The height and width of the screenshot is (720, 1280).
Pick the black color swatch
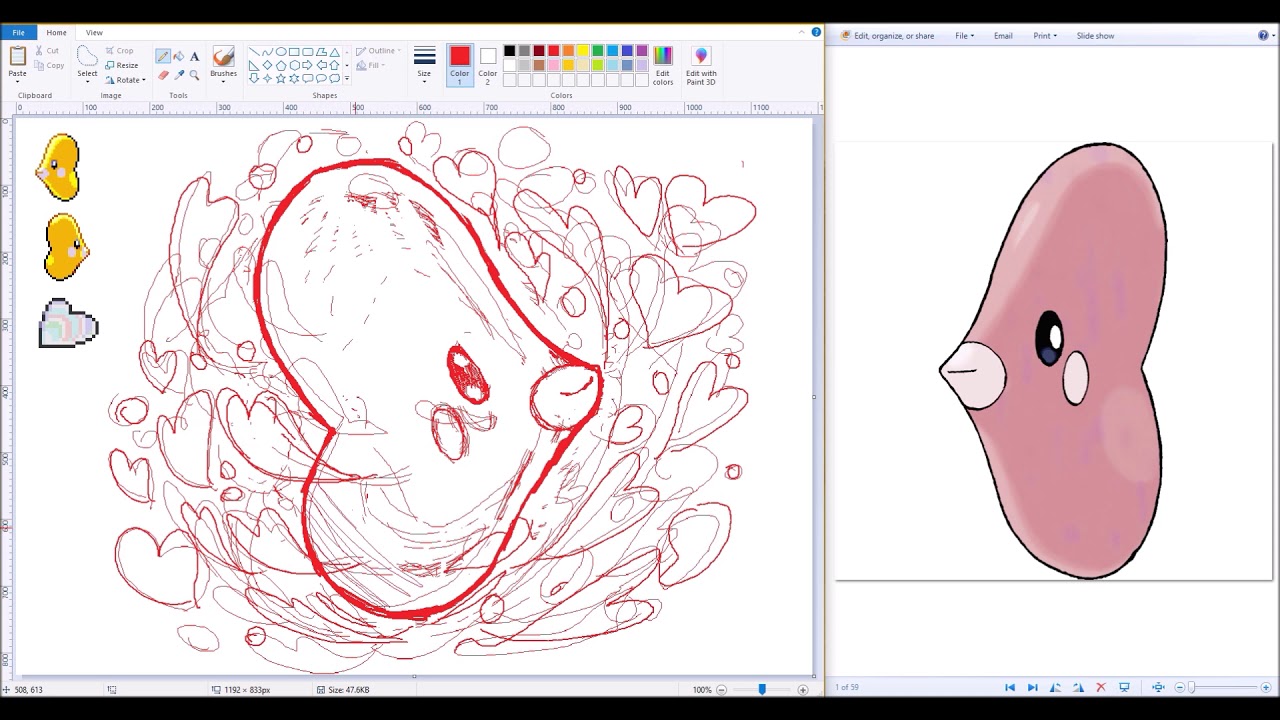(x=509, y=51)
